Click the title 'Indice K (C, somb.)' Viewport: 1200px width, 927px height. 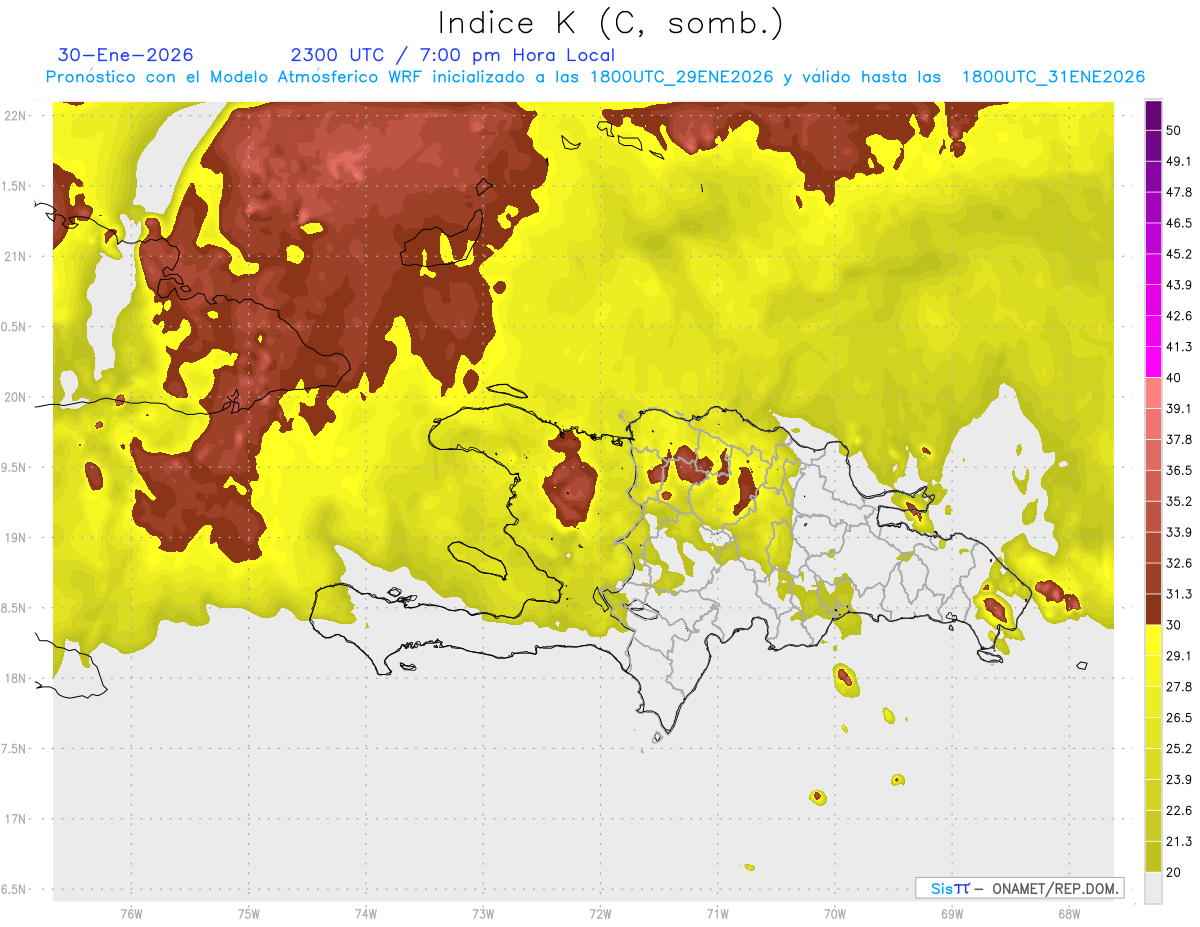(611, 24)
